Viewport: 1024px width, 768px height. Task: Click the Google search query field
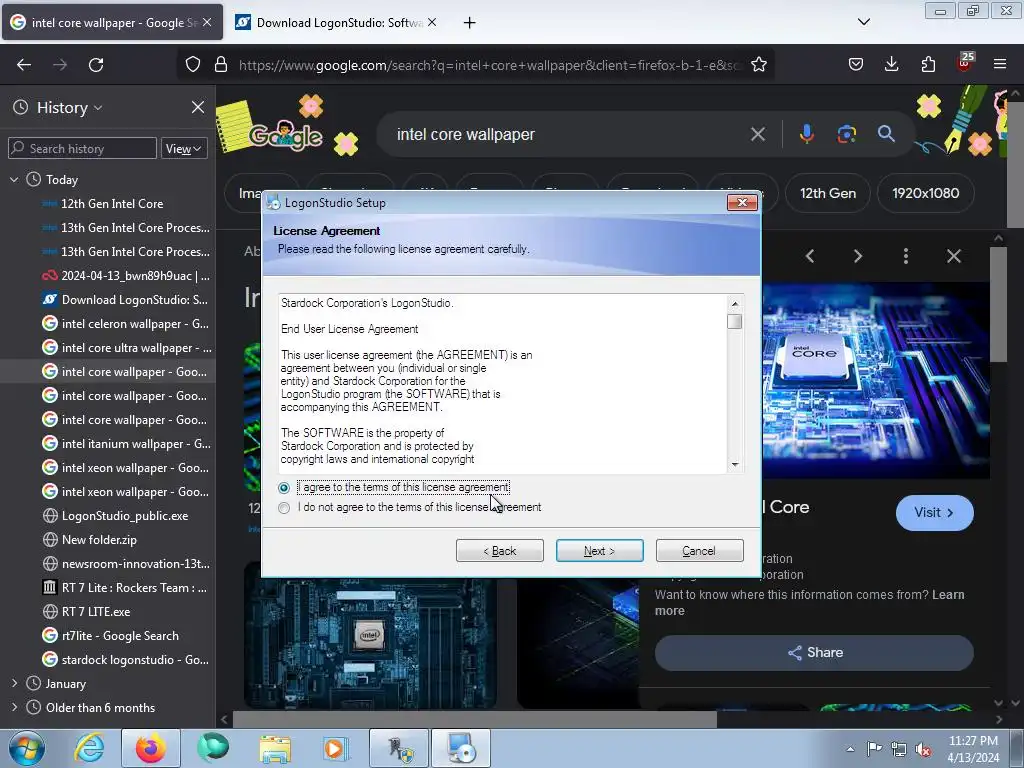pyautogui.click(x=568, y=135)
